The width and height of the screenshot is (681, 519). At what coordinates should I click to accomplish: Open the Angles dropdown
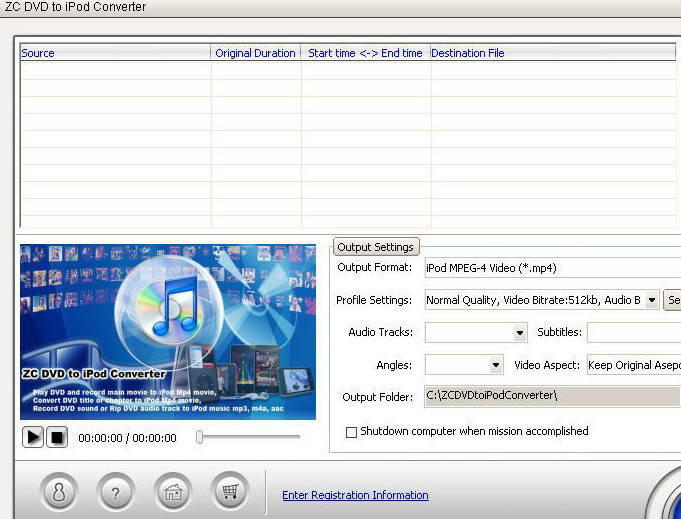point(464,365)
